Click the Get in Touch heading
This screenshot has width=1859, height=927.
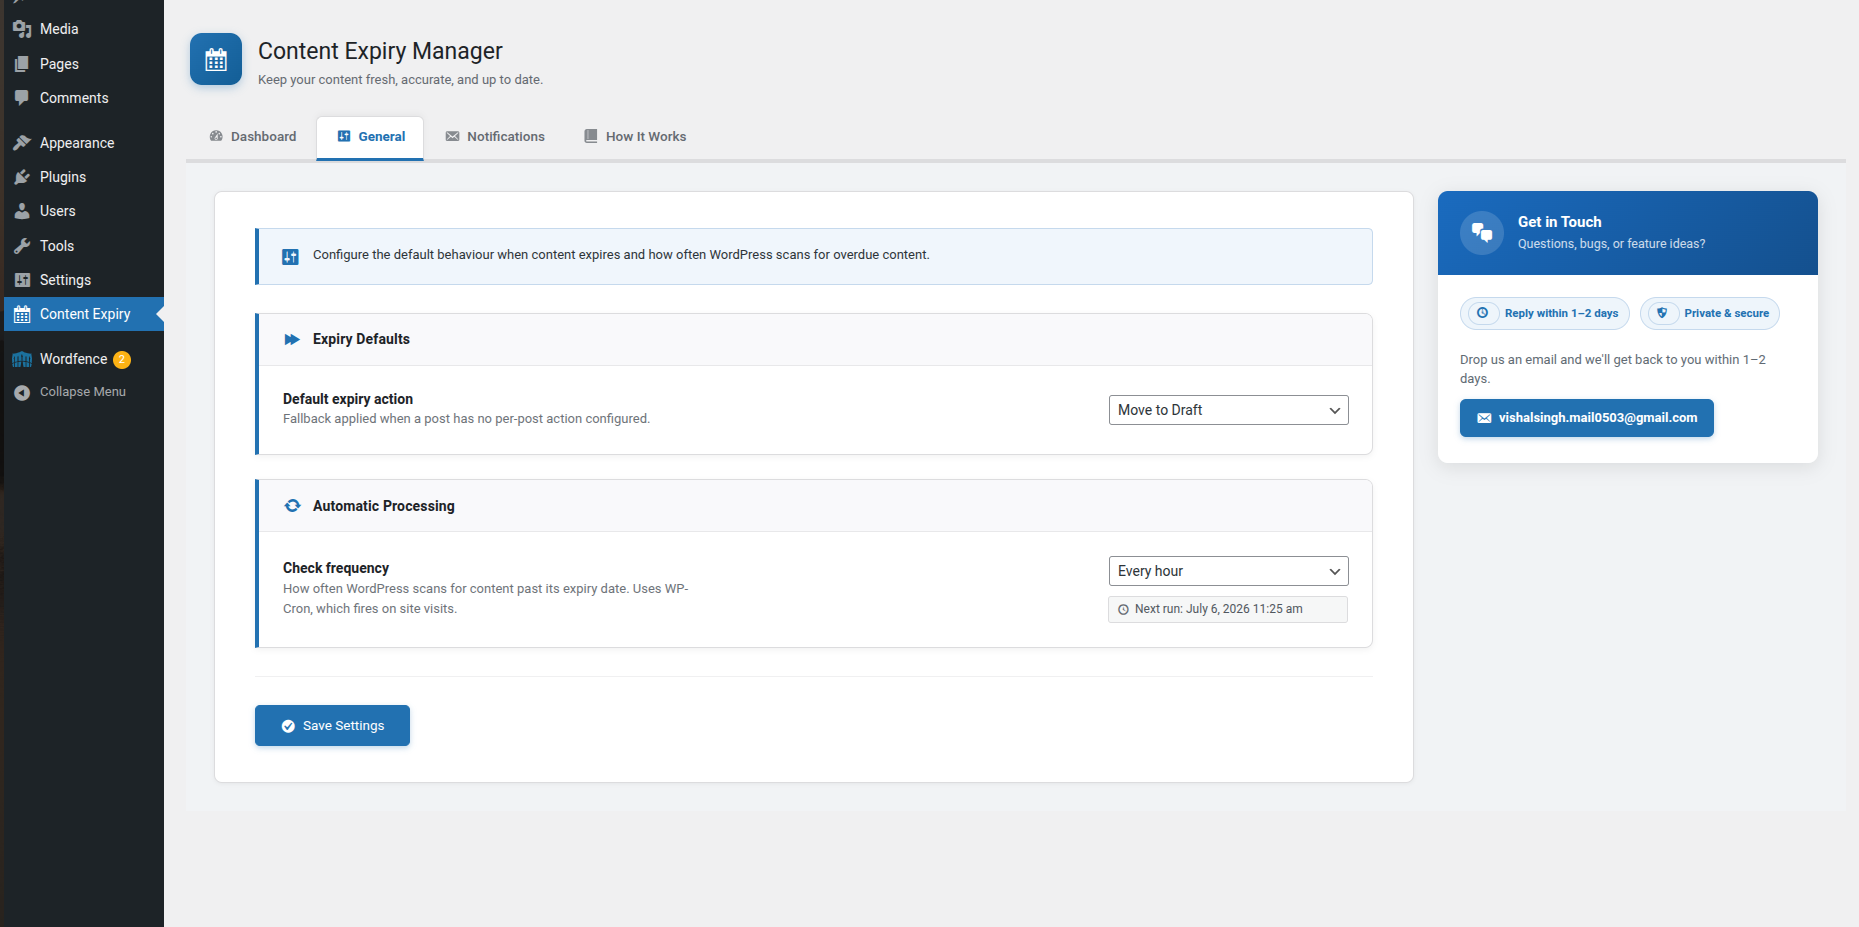(x=1560, y=222)
